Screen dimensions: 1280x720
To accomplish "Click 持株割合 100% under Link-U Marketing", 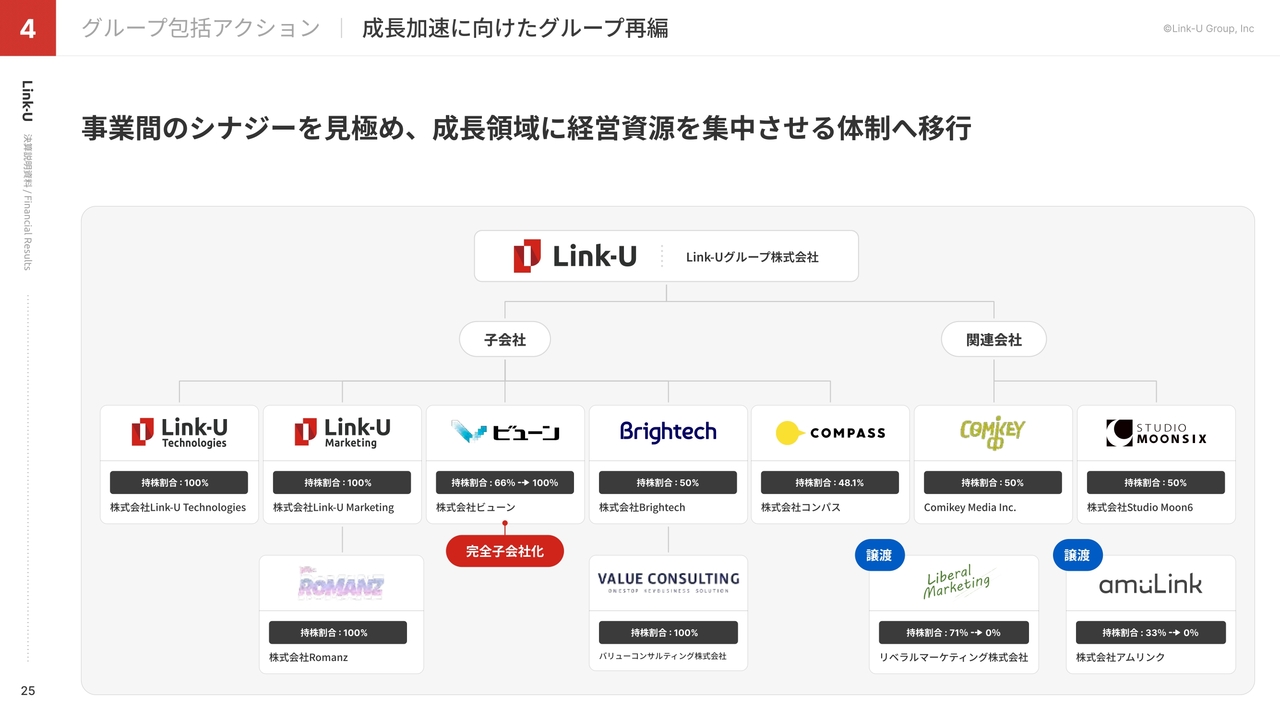I will coord(342,483).
